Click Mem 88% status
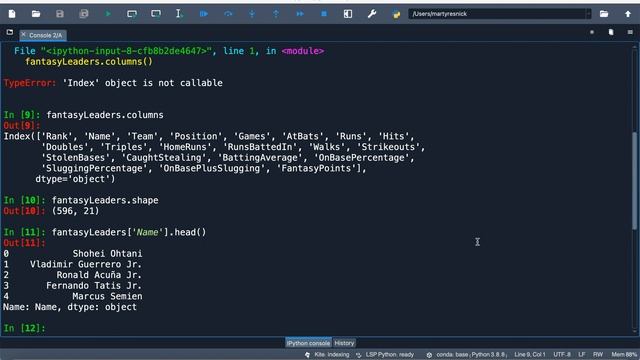Screen dimensions: 640x360 pyautogui.click(x=624, y=355)
